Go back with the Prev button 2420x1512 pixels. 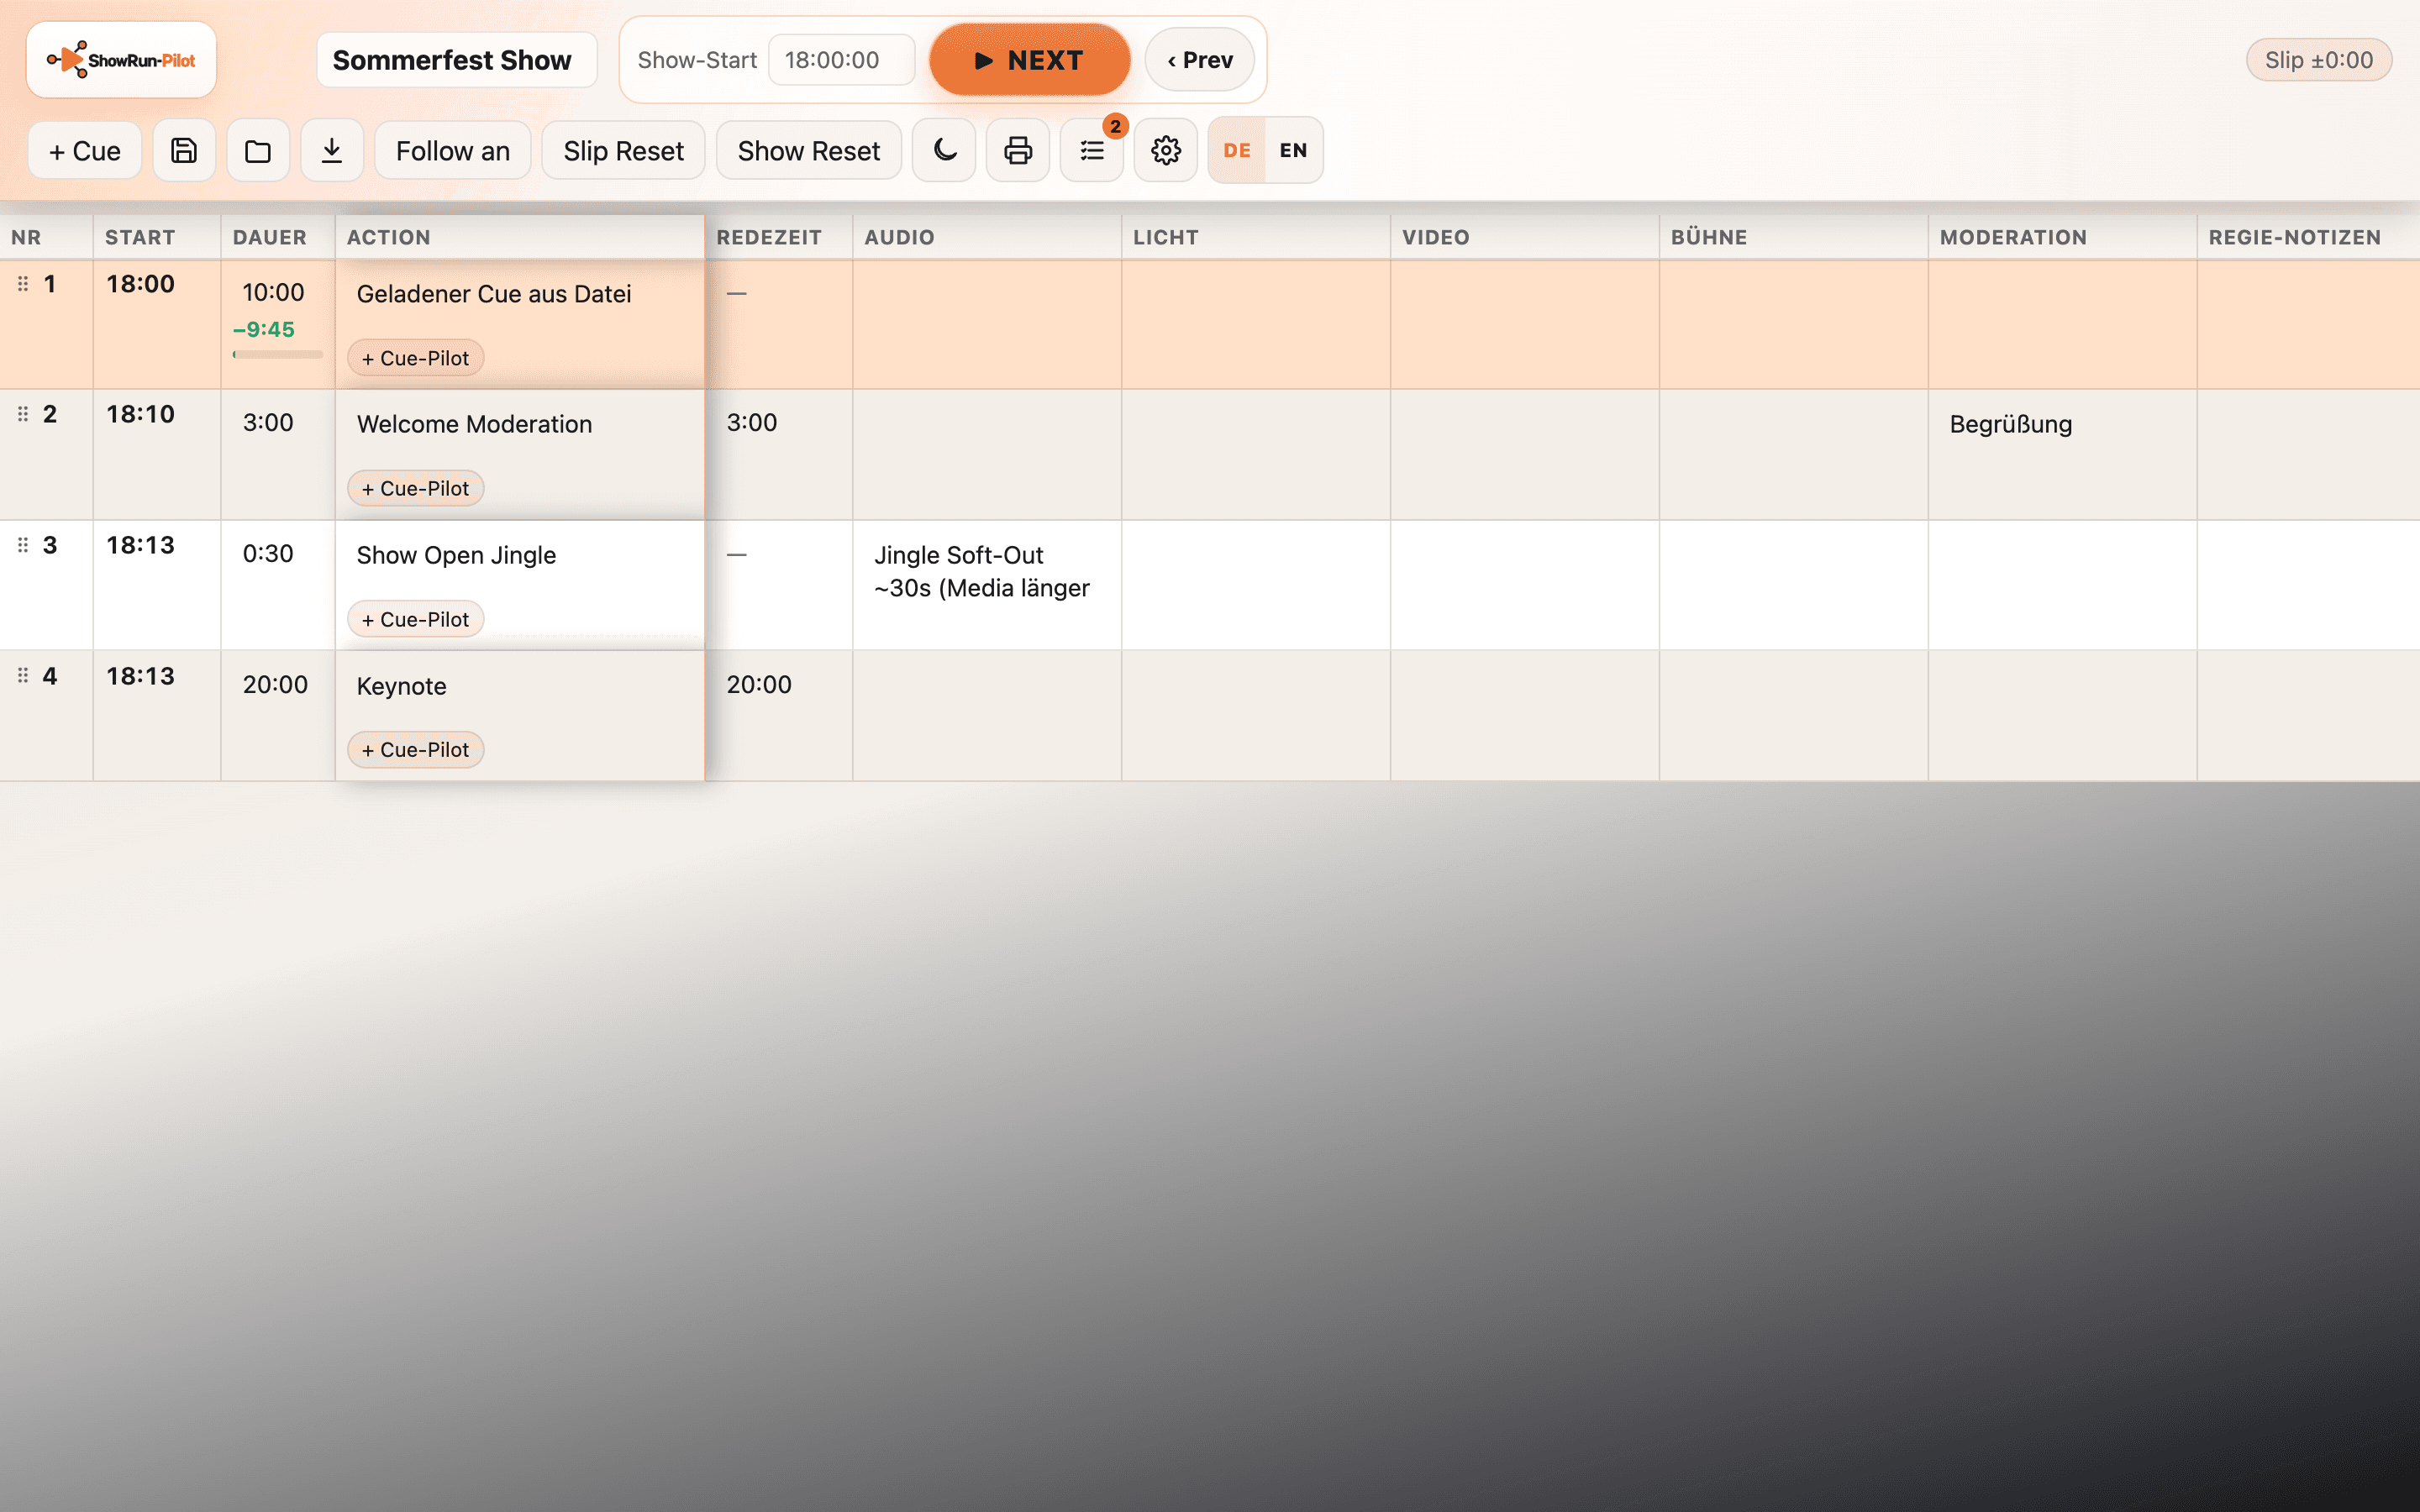coord(1200,60)
